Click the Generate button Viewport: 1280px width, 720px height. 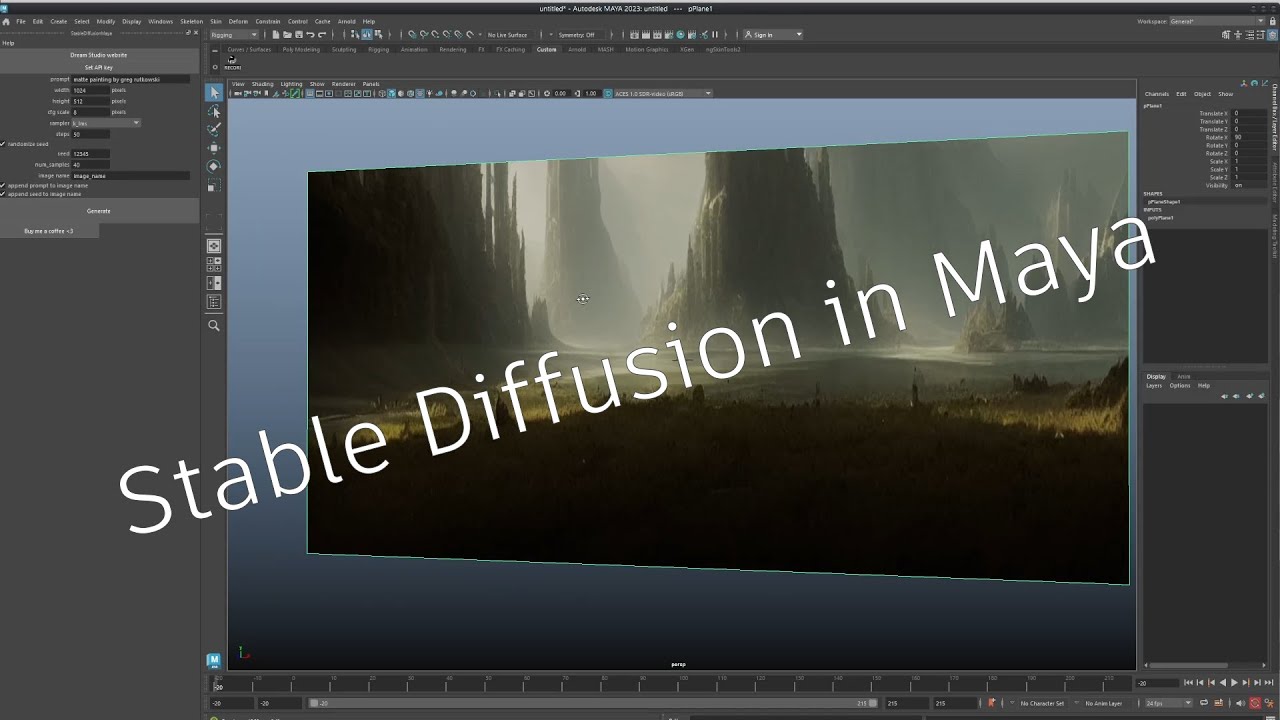pos(99,211)
